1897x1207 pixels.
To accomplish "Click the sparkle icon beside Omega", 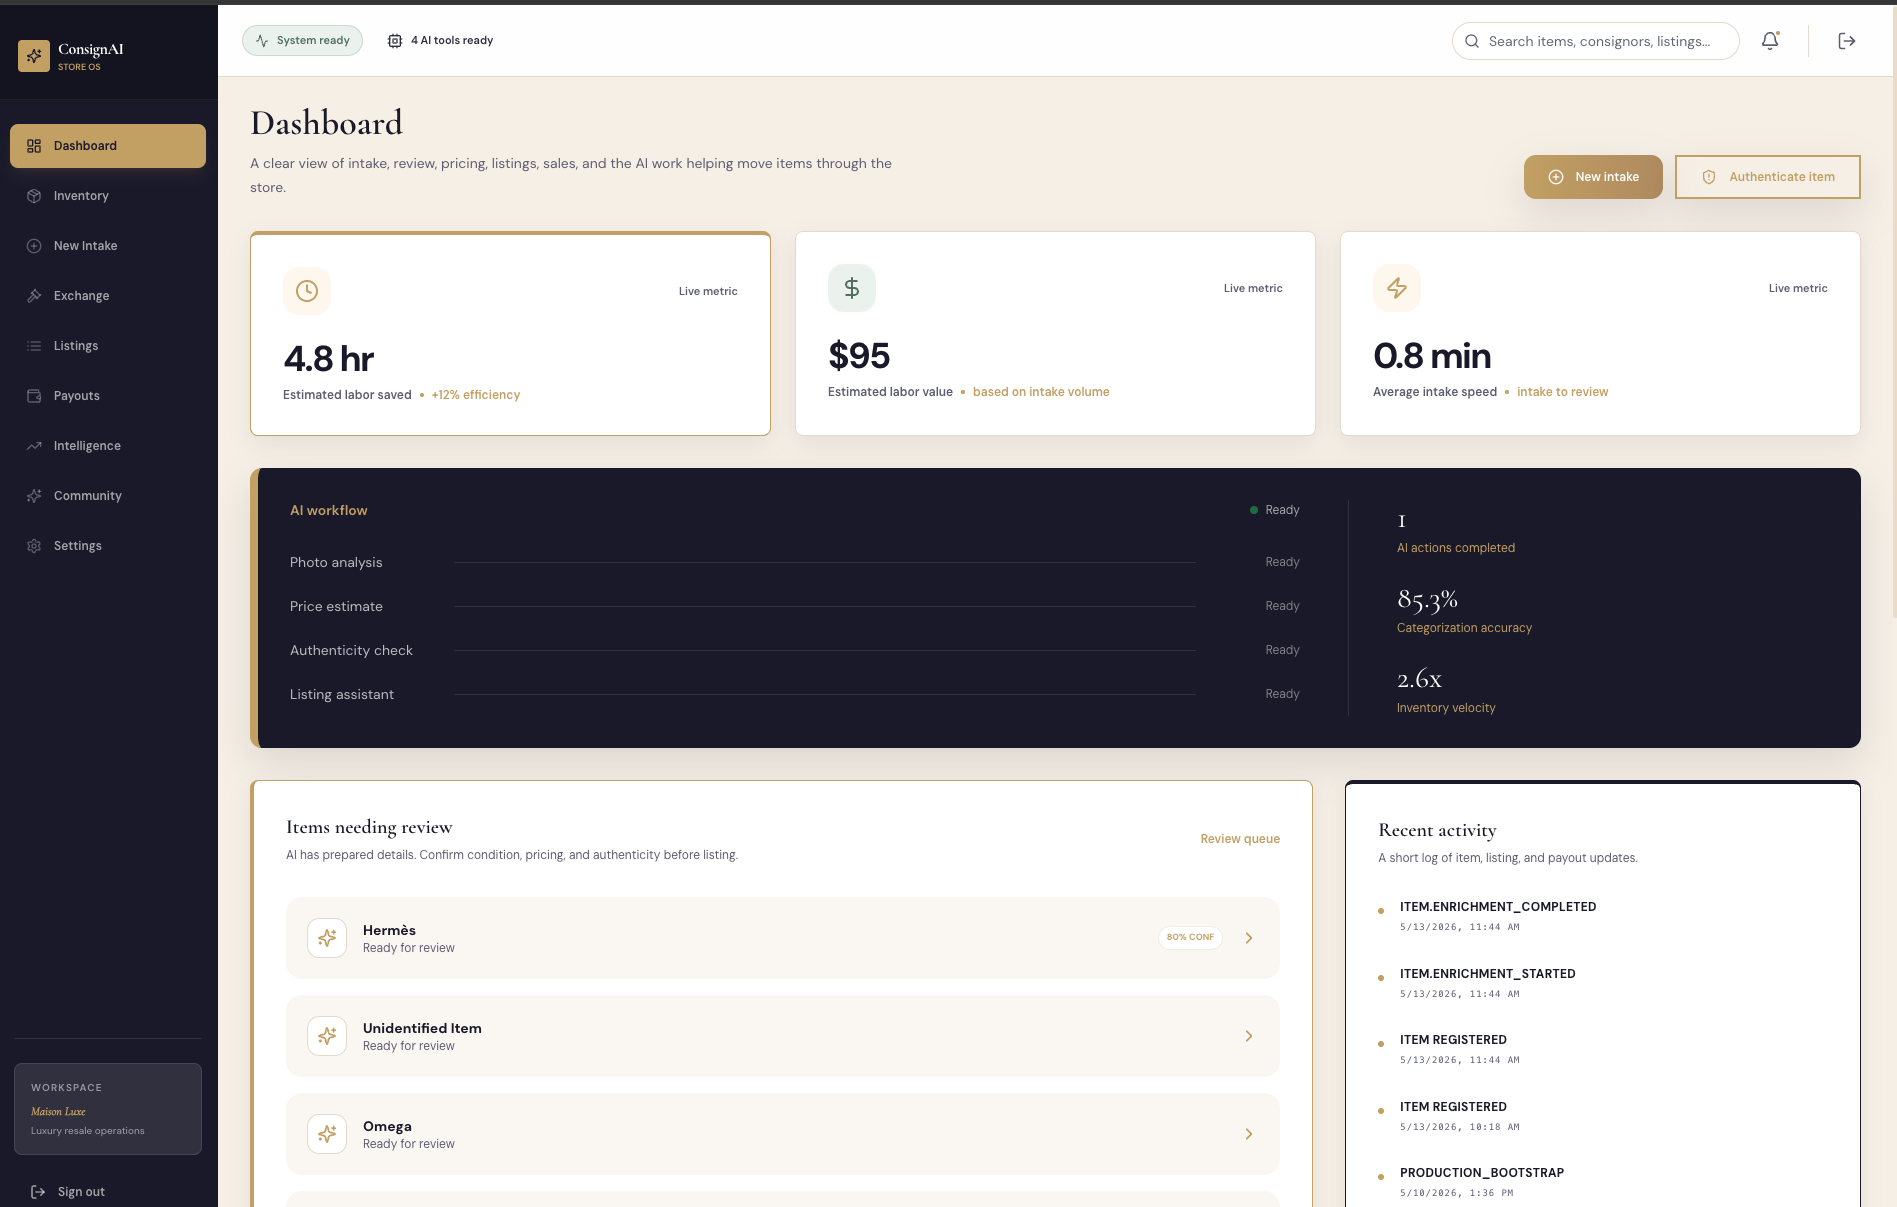I will click(x=327, y=1134).
